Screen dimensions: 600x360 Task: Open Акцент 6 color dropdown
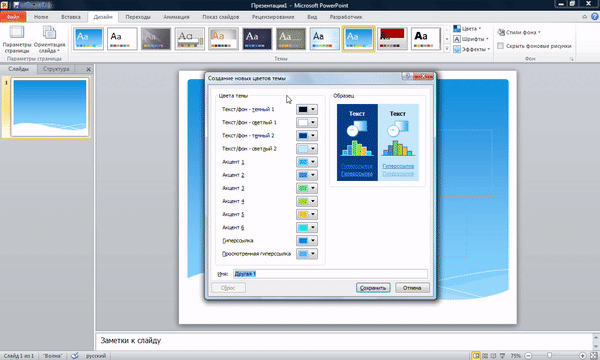(307, 228)
